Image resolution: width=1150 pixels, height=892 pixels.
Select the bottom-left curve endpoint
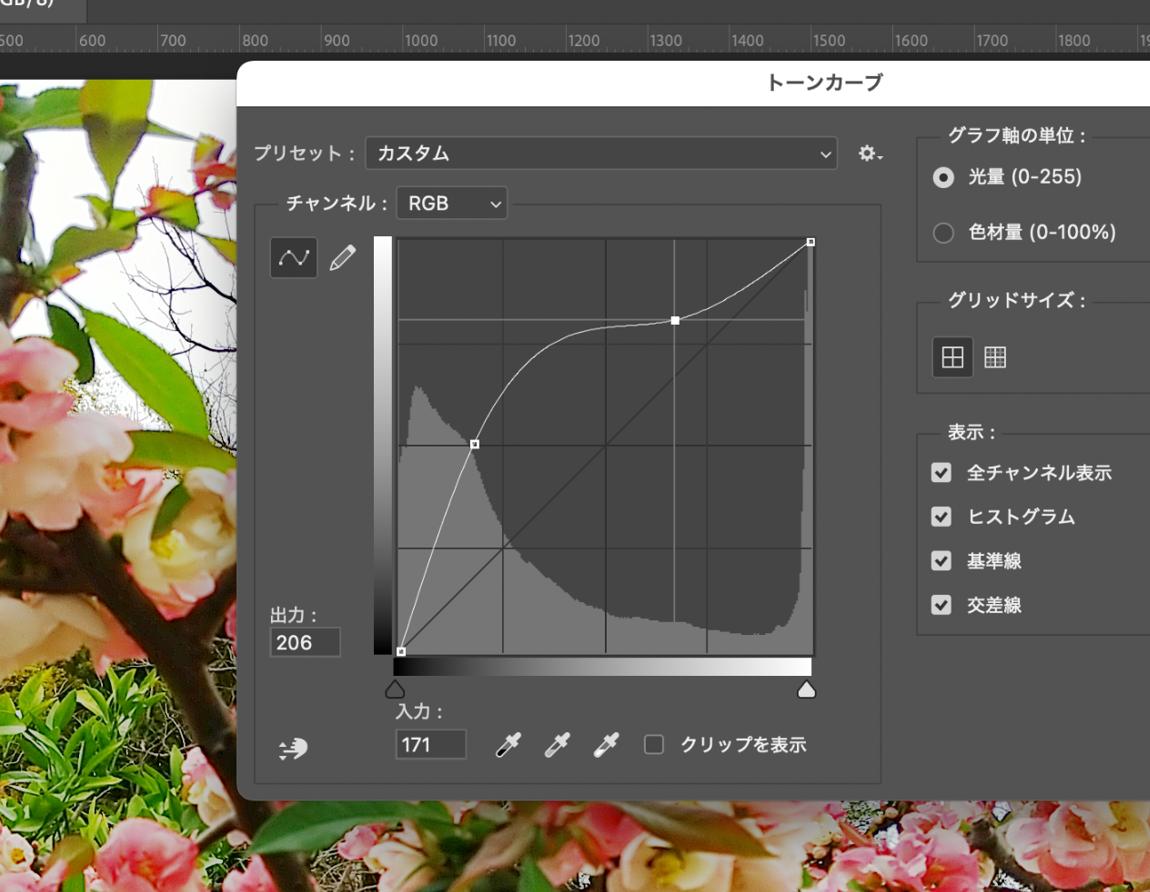(400, 651)
